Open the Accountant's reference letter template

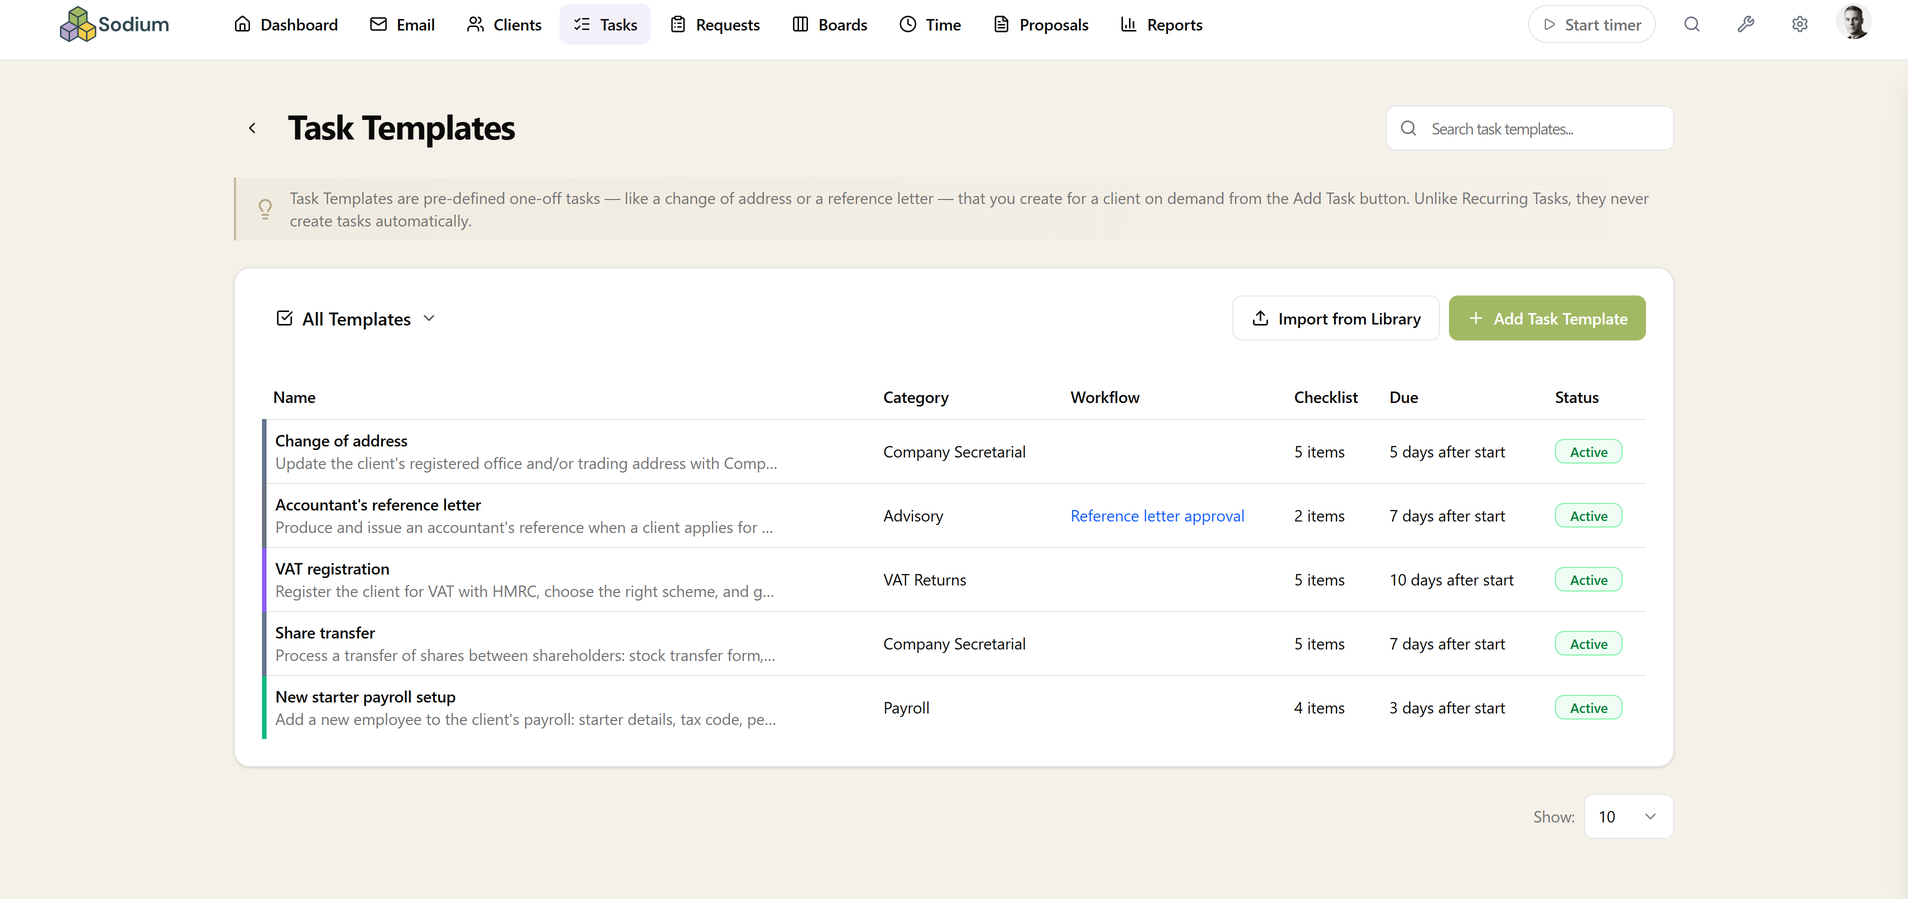click(378, 505)
